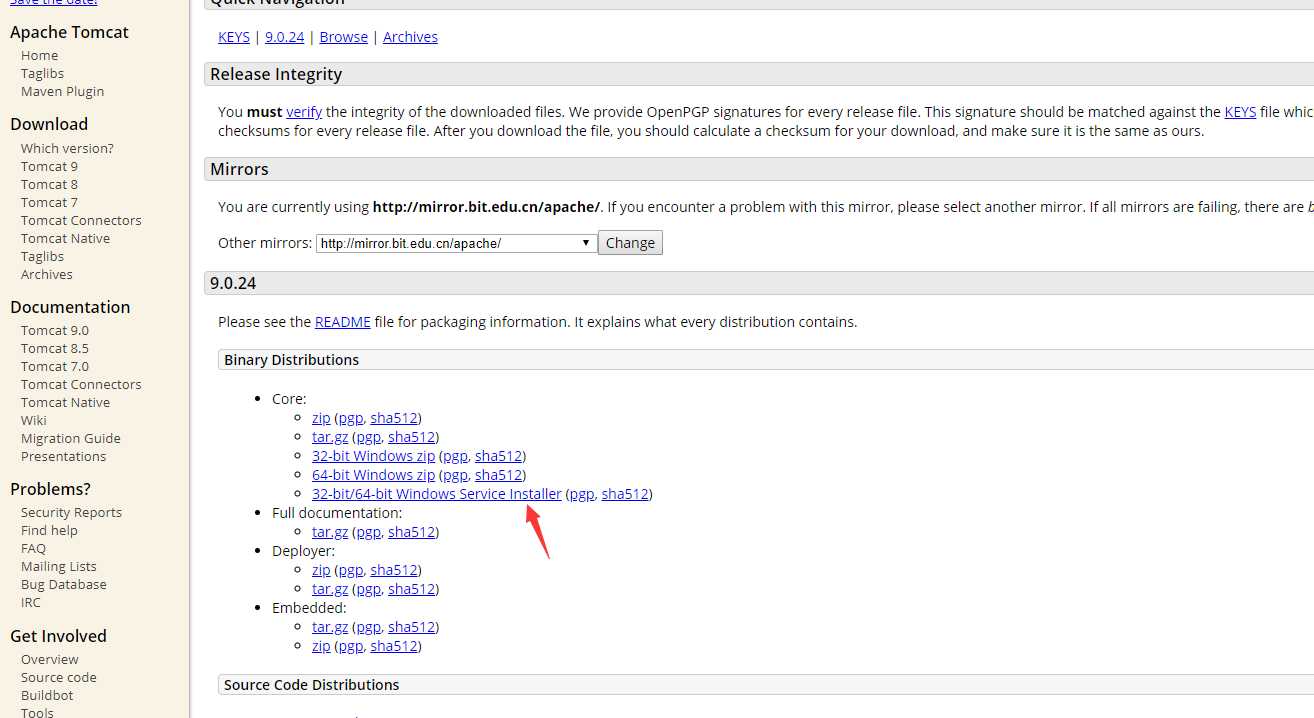Open Taglibs under Apache Tomcat section
Image resolution: width=1314 pixels, height=718 pixels.
pyautogui.click(x=42, y=73)
